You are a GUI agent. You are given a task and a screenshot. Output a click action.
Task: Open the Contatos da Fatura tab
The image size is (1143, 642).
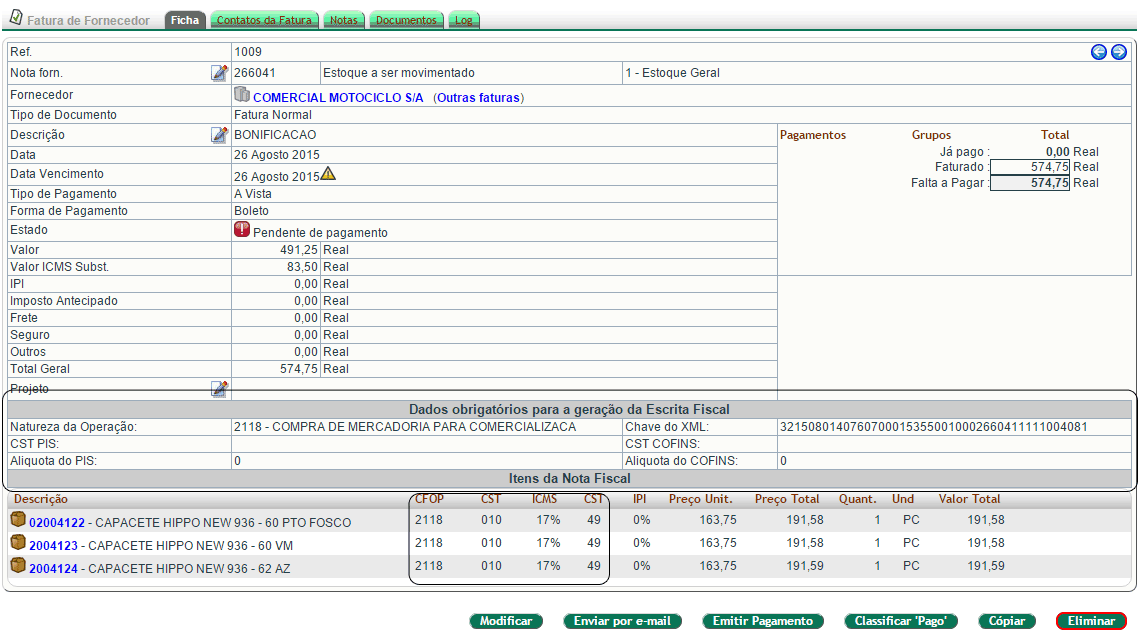[264, 20]
